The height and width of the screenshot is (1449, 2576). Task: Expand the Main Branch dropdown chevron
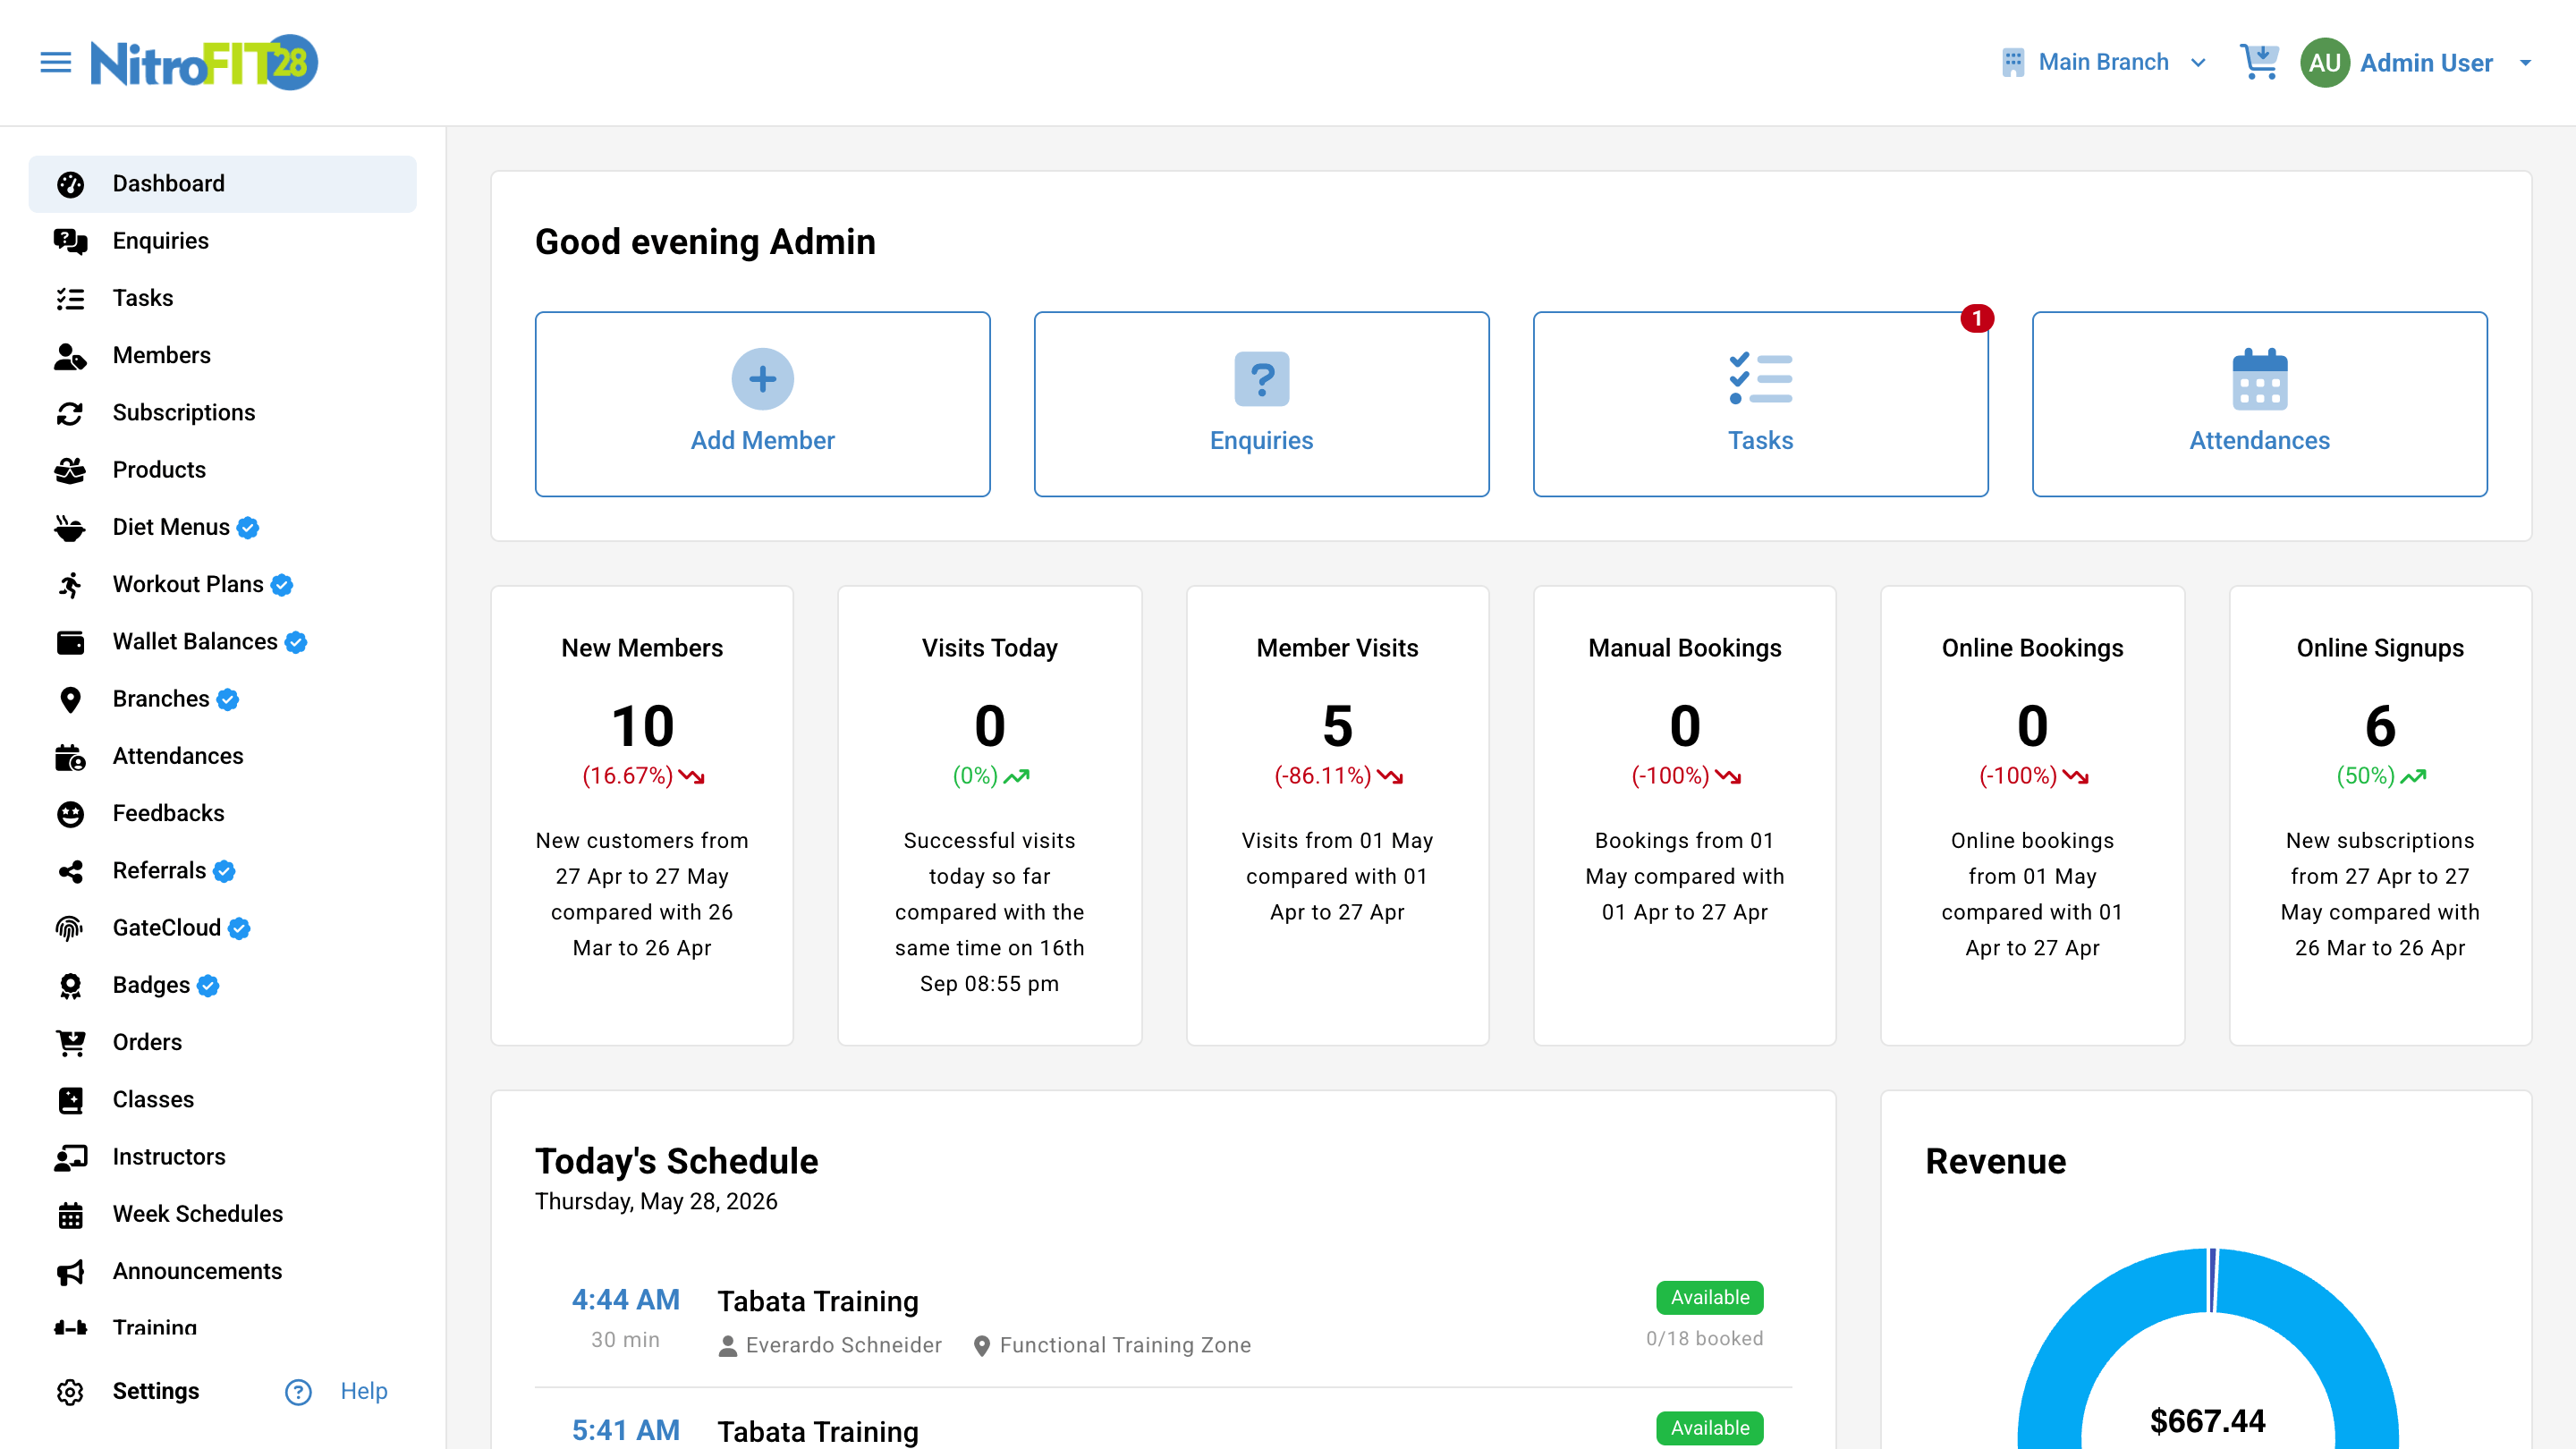coord(2198,63)
